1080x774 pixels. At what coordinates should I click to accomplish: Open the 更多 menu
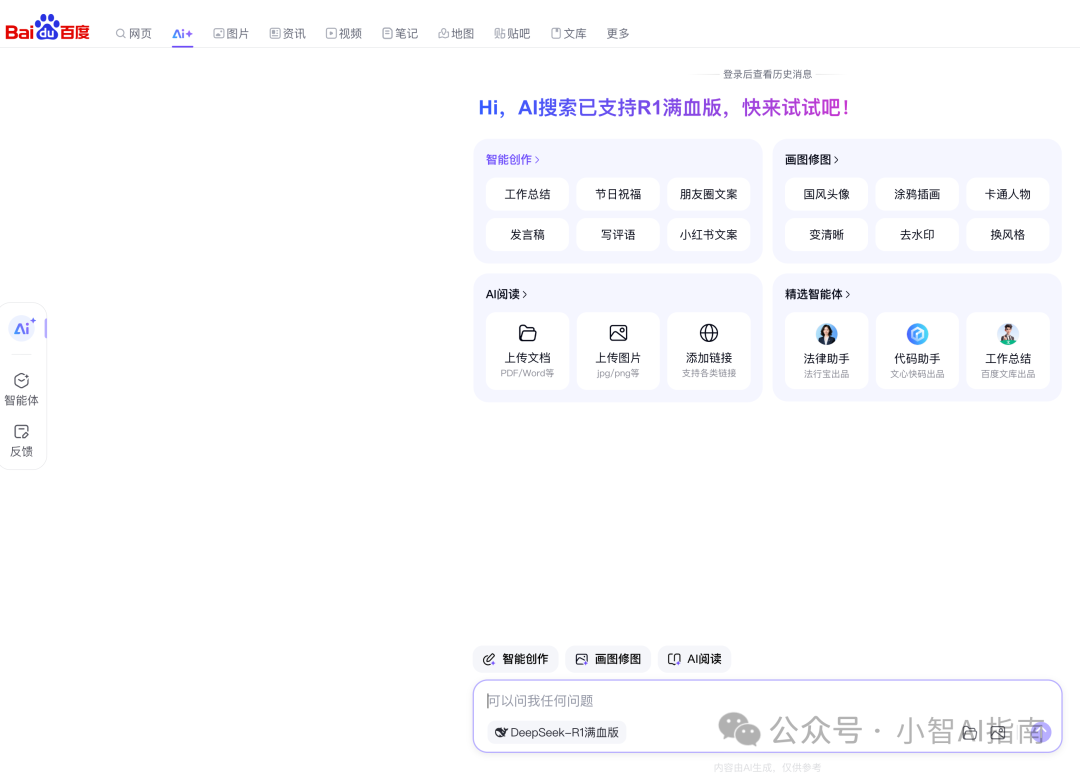(x=618, y=33)
